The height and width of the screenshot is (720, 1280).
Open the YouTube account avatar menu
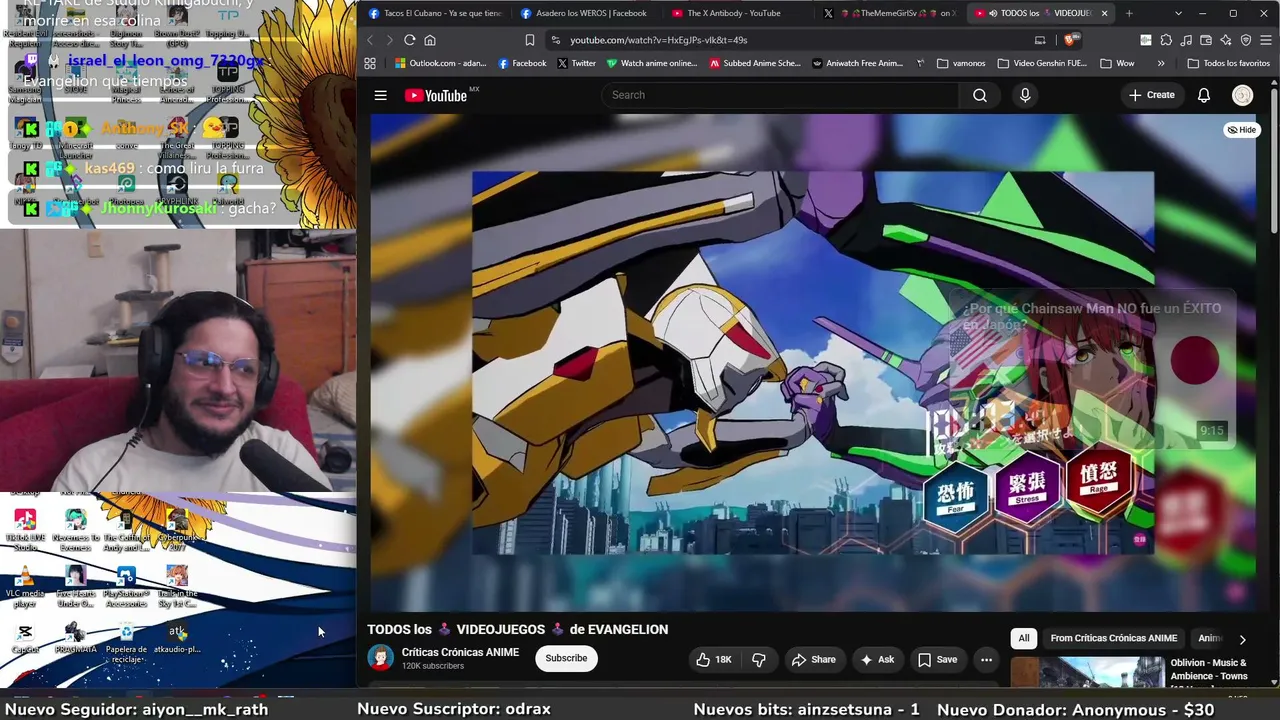coord(1242,95)
